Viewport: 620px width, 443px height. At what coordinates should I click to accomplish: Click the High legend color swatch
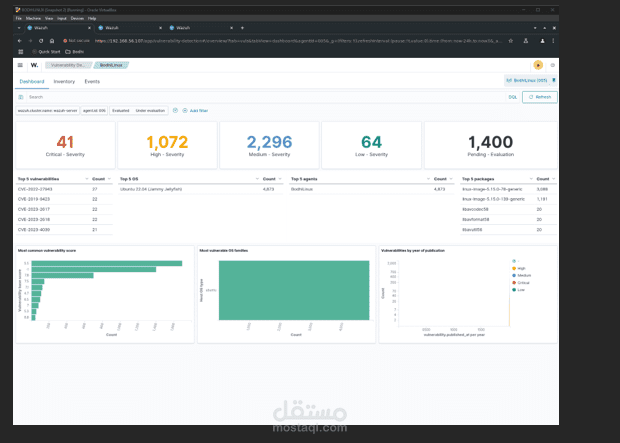click(514, 269)
